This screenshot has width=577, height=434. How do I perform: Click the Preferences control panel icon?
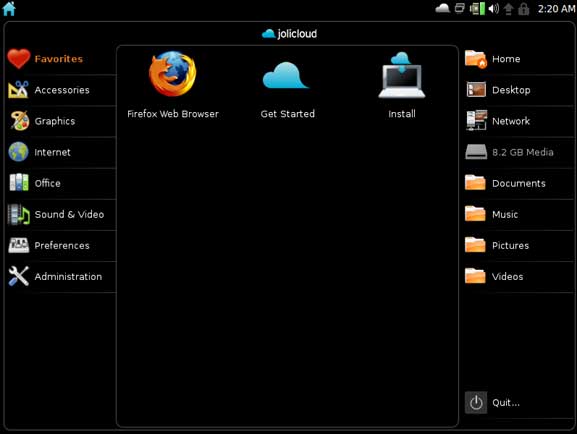click(19, 246)
